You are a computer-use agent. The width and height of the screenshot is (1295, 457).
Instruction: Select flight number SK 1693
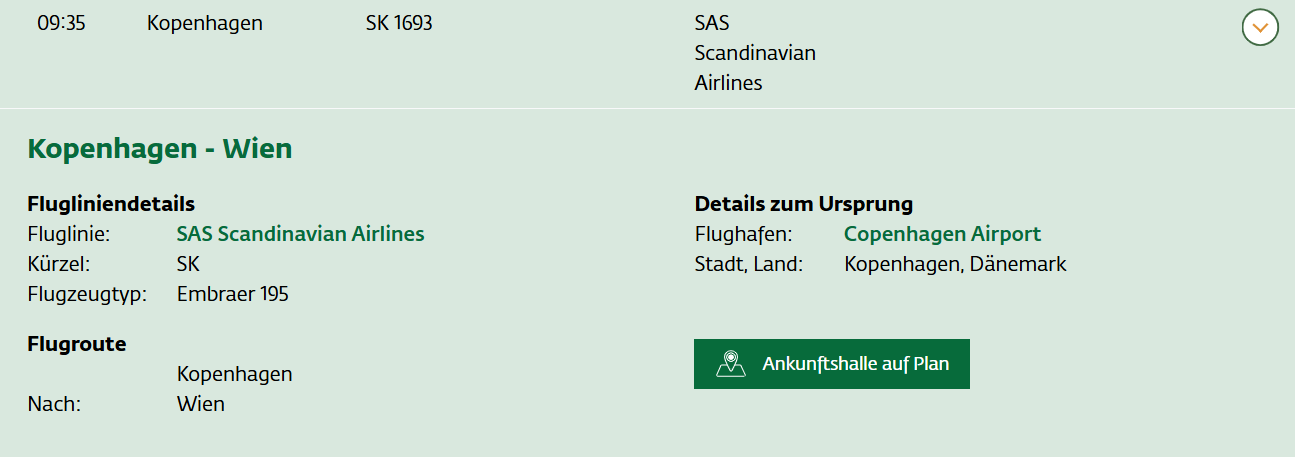click(x=399, y=23)
